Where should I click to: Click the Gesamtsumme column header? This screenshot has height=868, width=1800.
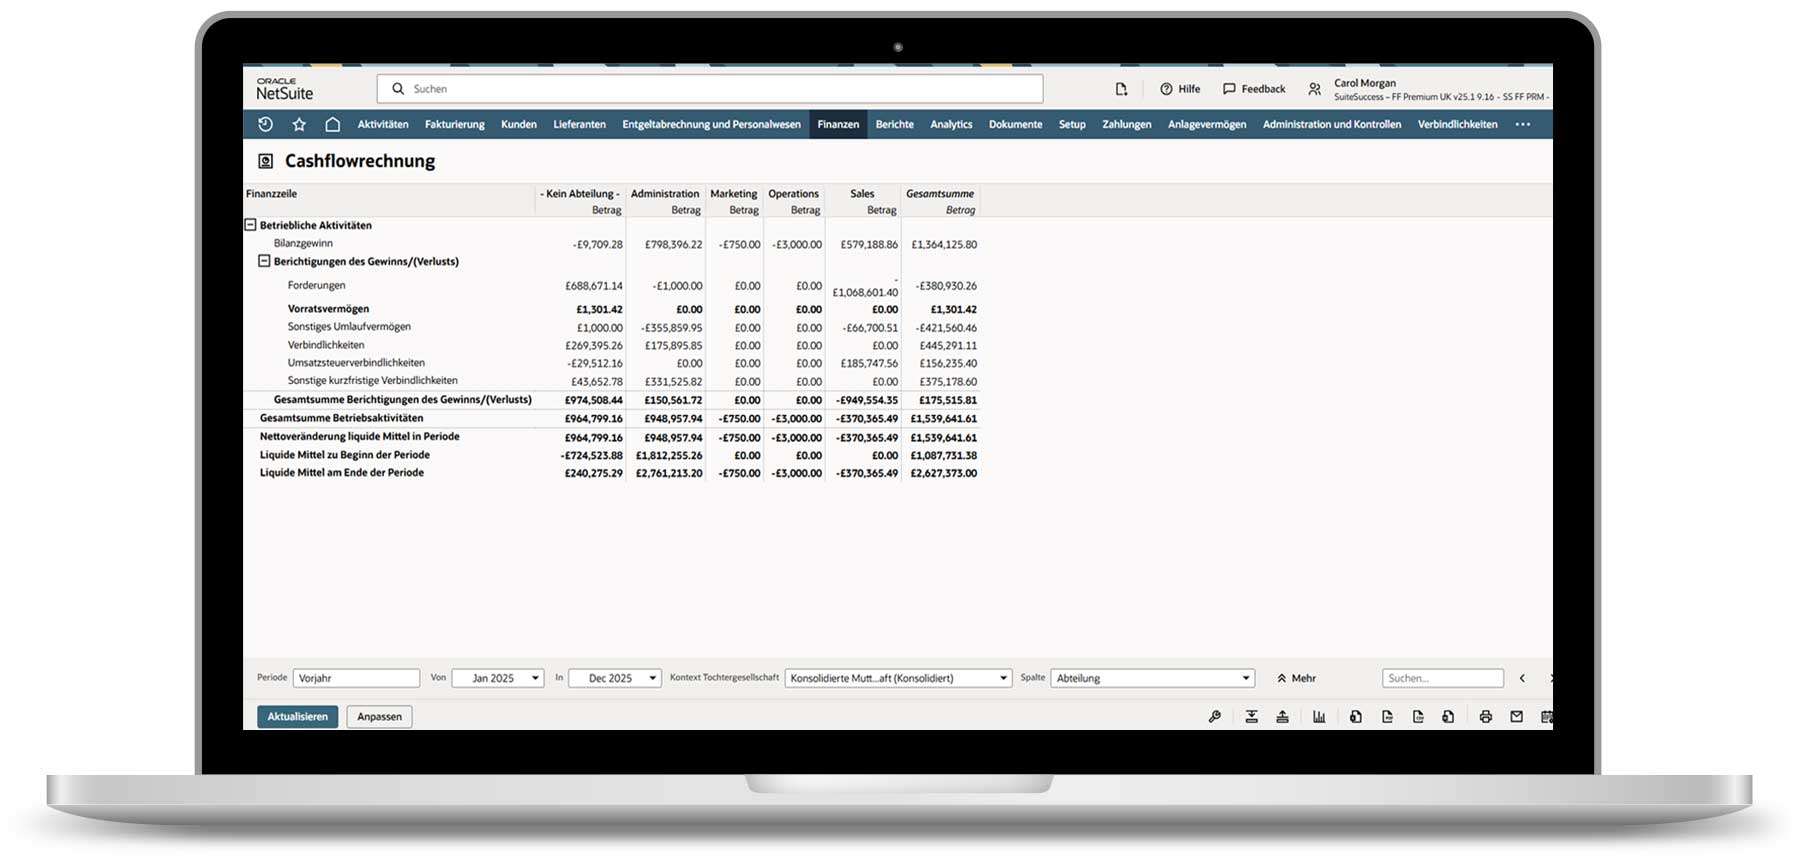(x=940, y=194)
